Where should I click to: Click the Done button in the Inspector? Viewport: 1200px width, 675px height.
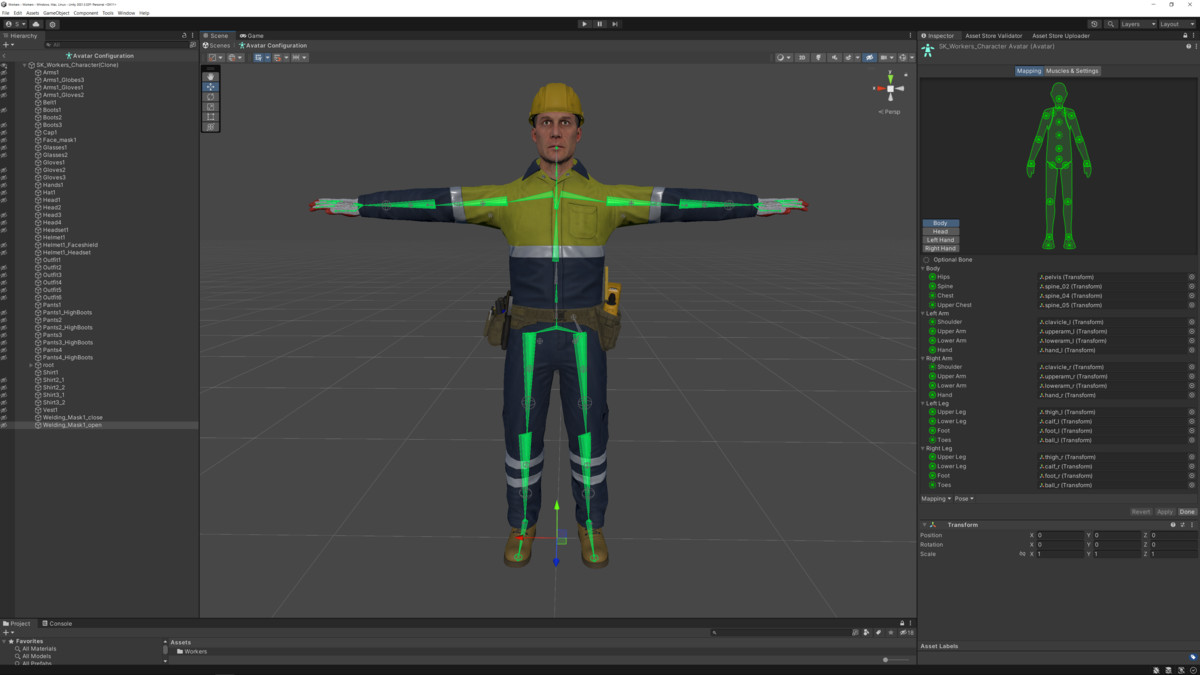tap(1189, 511)
